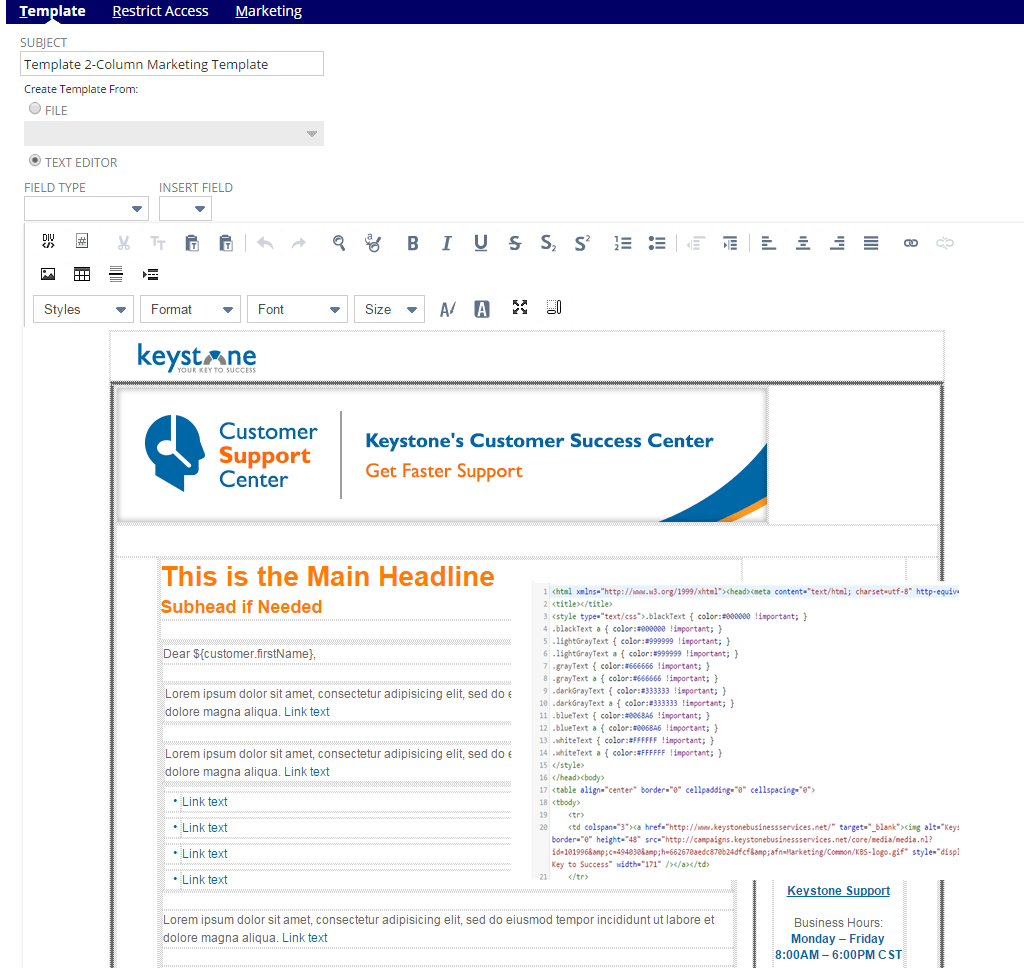Open the Styles dropdown
The image size is (1024, 968).
84,310
